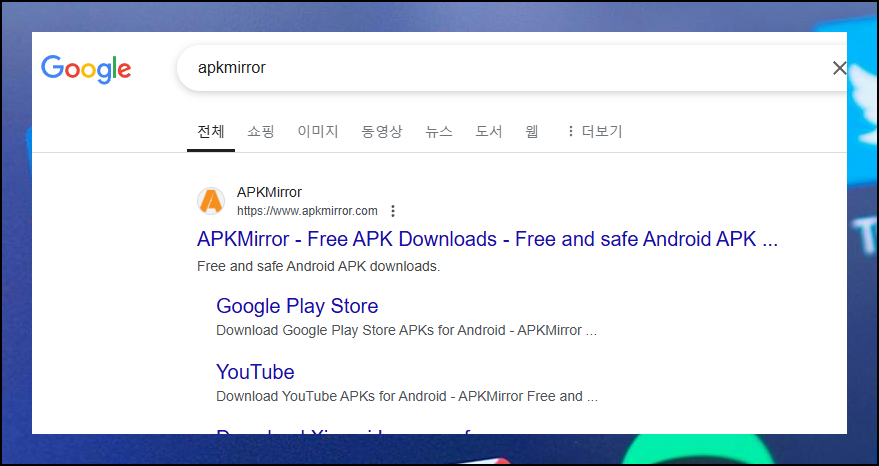Expand the 더보기 menu
The width and height of the screenshot is (879, 466).
595,132
